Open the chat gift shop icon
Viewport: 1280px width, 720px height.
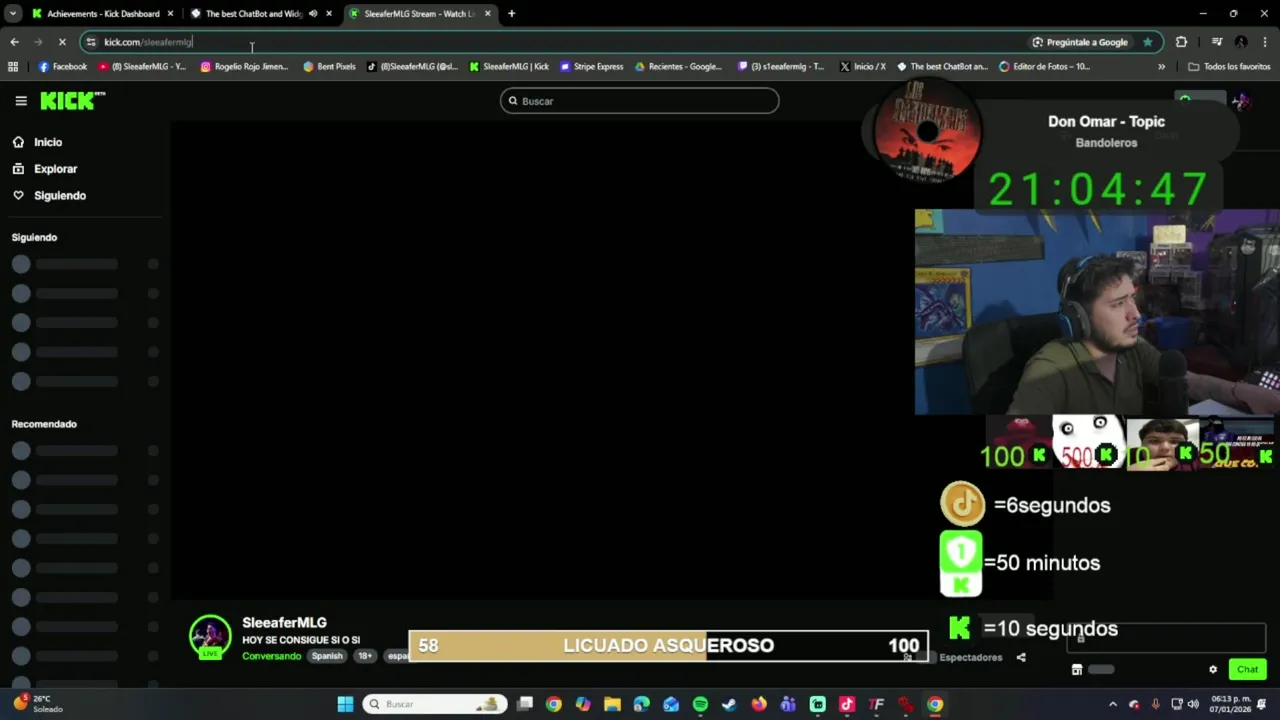click(x=1077, y=669)
